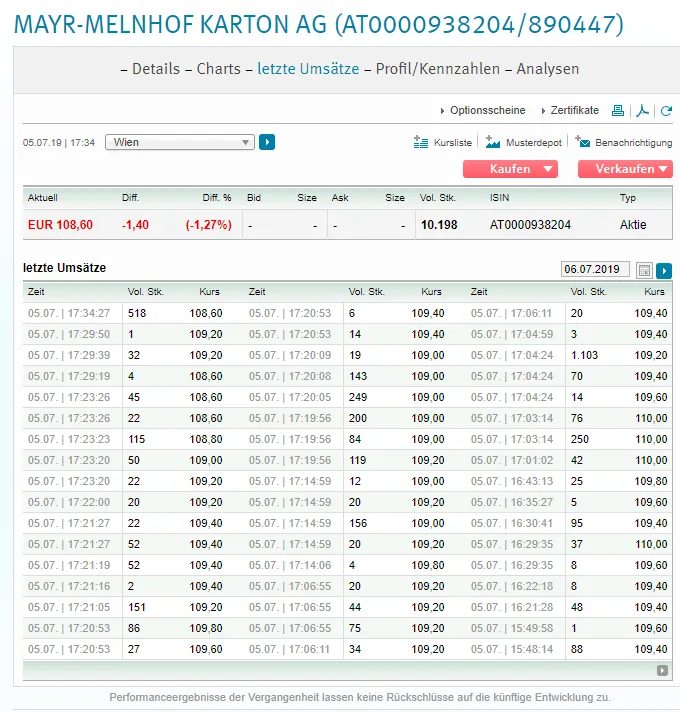The height and width of the screenshot is (712, 680).
Task: Click ISIN value AT0000938204 in quote row
Action: pos(530,225)
